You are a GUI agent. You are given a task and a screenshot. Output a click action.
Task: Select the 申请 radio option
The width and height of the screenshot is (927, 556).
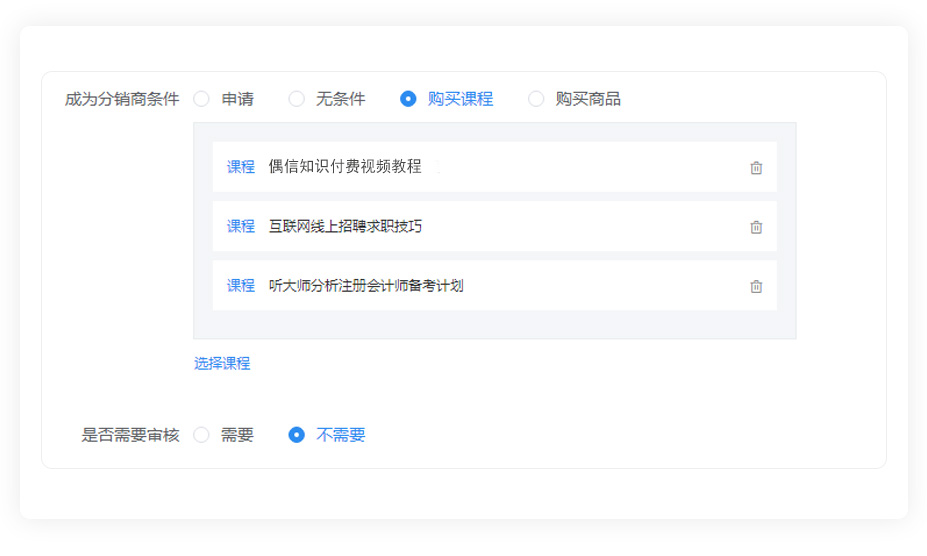coord(202,99)
